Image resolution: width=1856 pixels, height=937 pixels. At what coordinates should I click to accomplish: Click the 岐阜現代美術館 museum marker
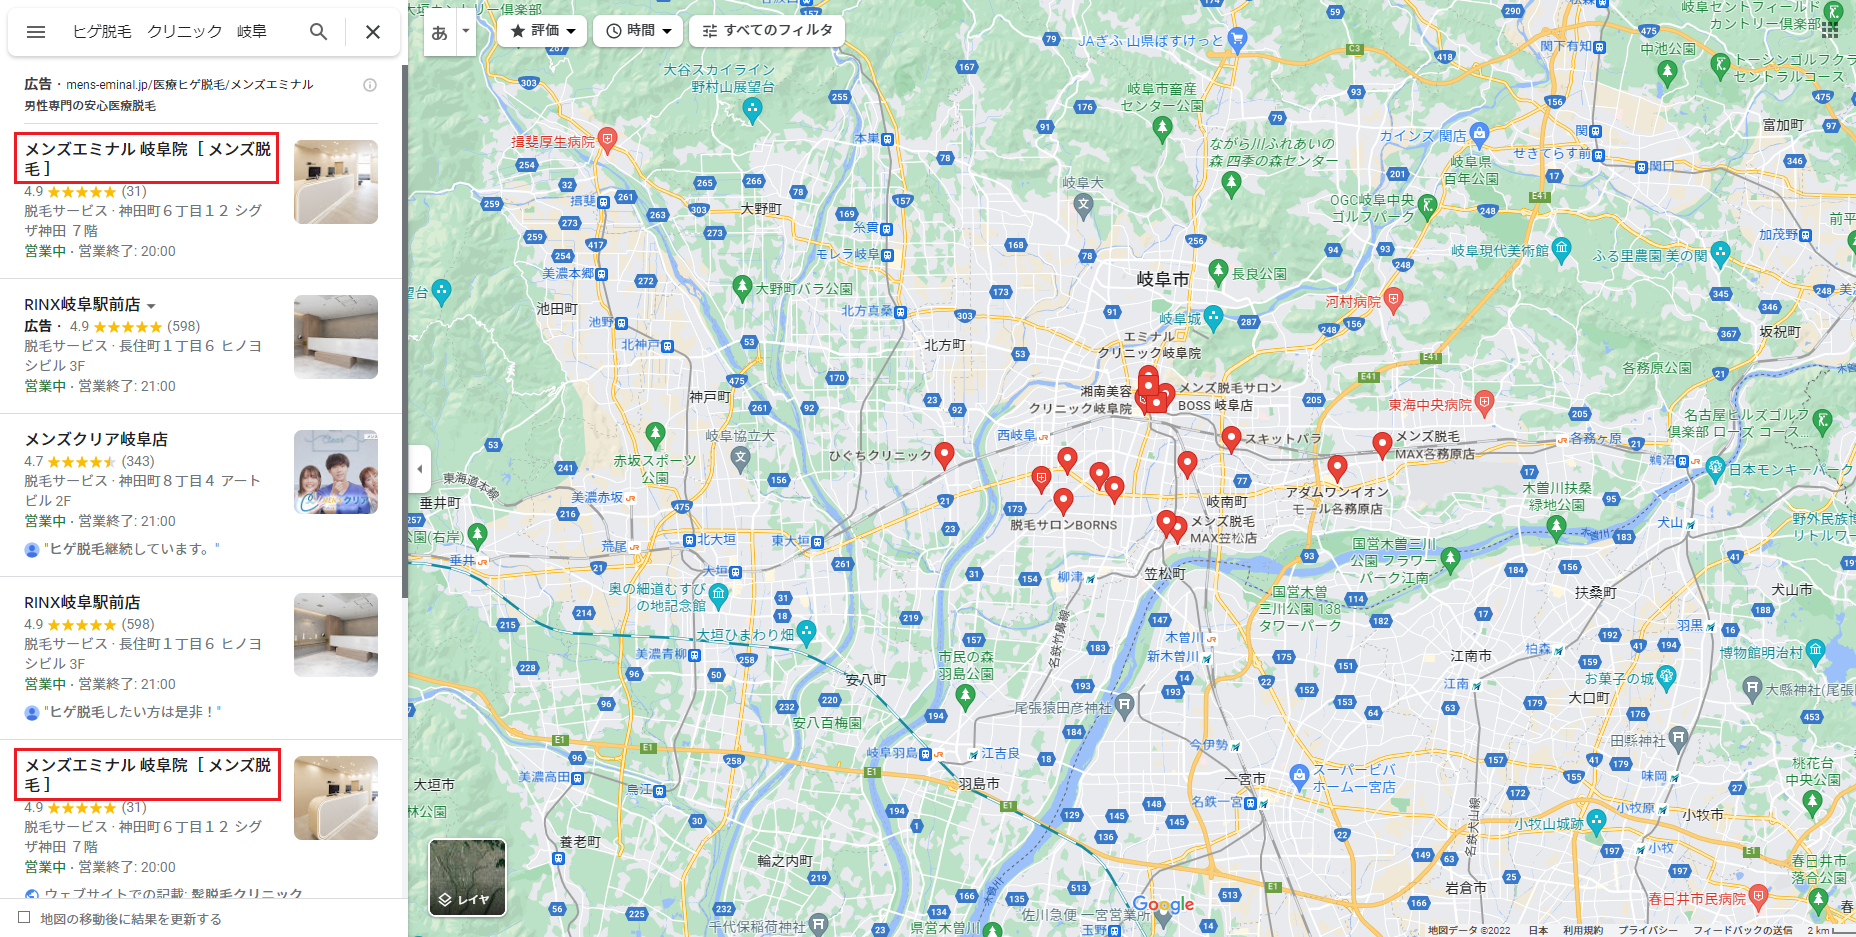point(1561,248)
